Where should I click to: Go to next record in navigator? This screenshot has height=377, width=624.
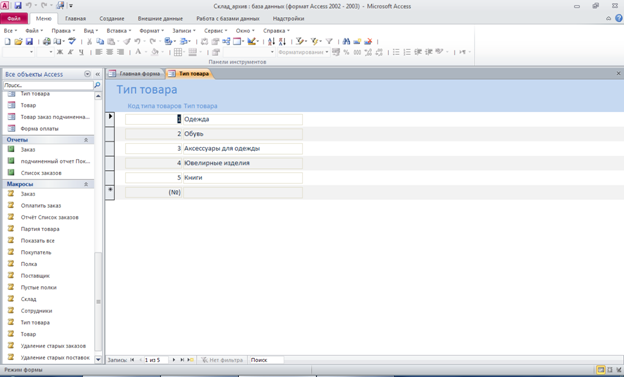point(174,360)
